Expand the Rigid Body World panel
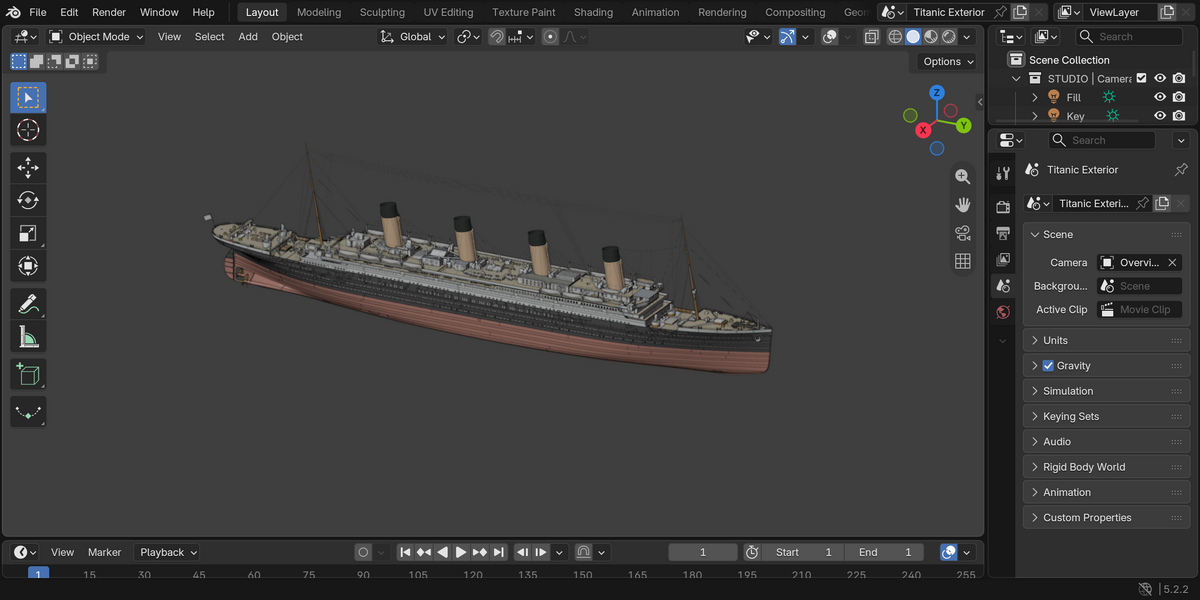This screenshot has width=1200, height=600. tap(1106, 467)
